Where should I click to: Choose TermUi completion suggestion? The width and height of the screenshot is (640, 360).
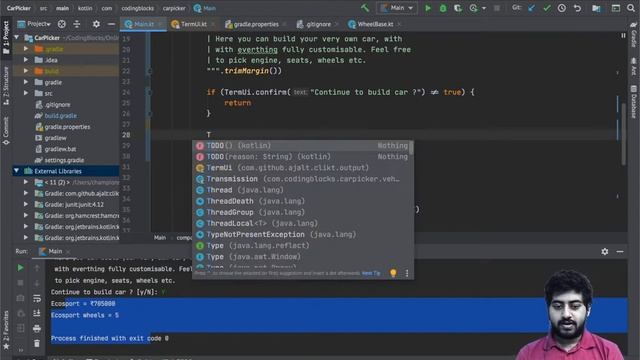301,168
